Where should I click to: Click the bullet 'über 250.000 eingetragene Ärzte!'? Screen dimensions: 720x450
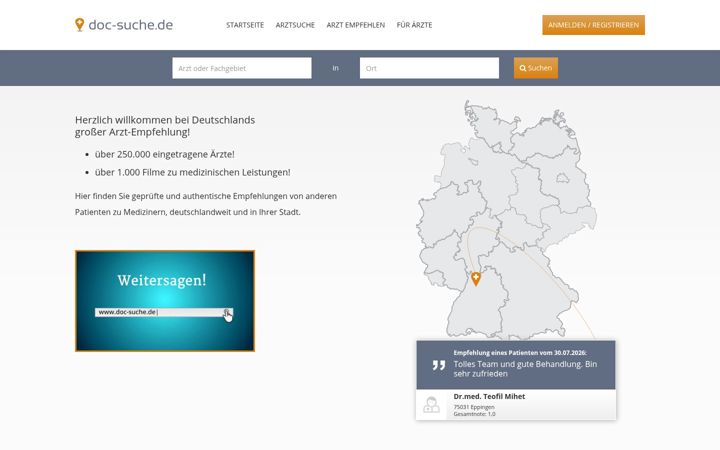click(x=164, y=154)
